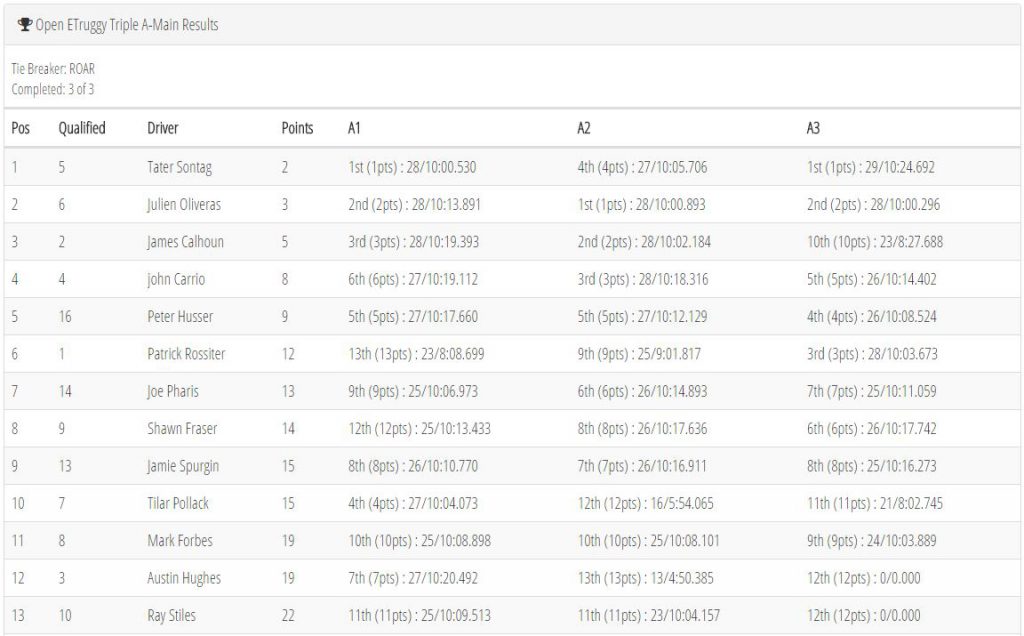This screenshot has width=1024, height=636.
Task: Select driver name Ray Stiles
Action: 171,615
